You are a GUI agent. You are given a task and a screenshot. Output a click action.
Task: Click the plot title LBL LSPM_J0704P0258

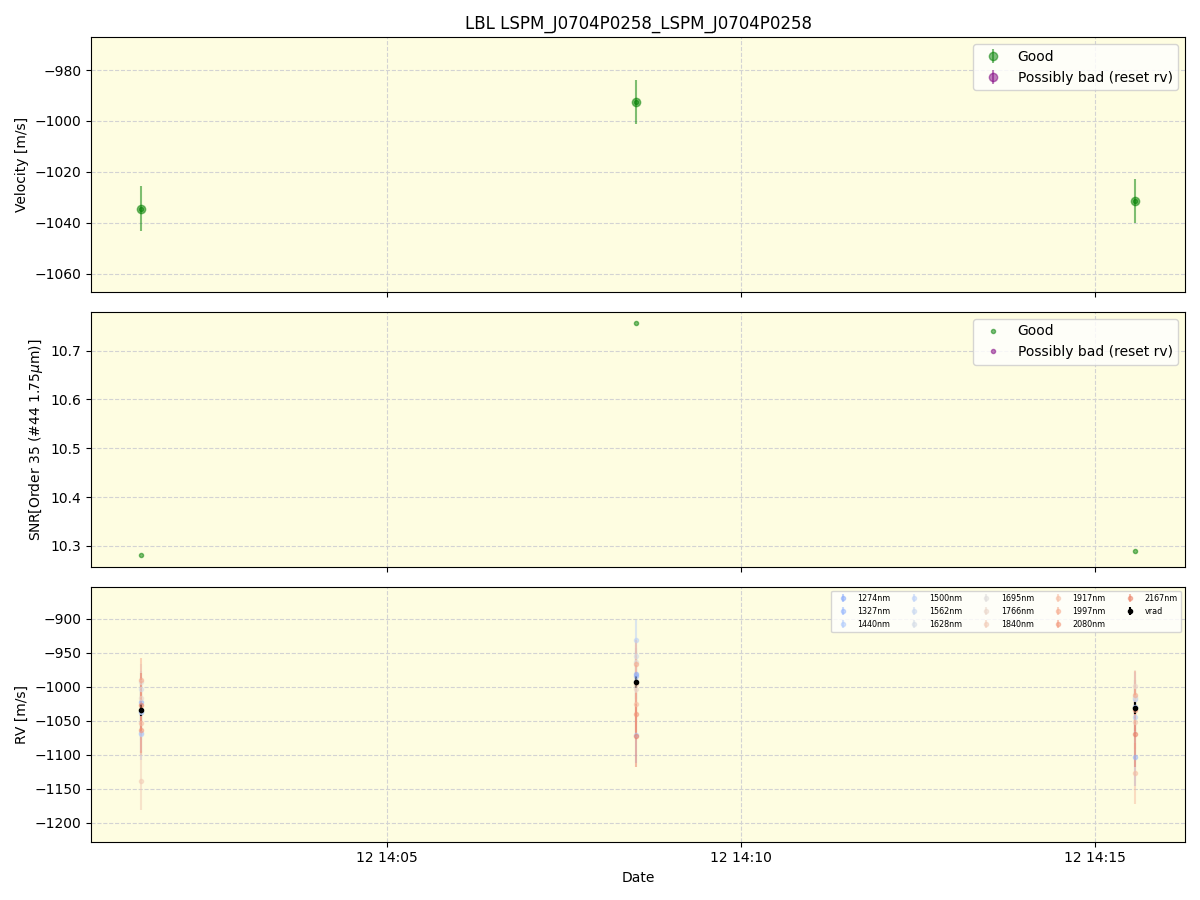(638, 23)
